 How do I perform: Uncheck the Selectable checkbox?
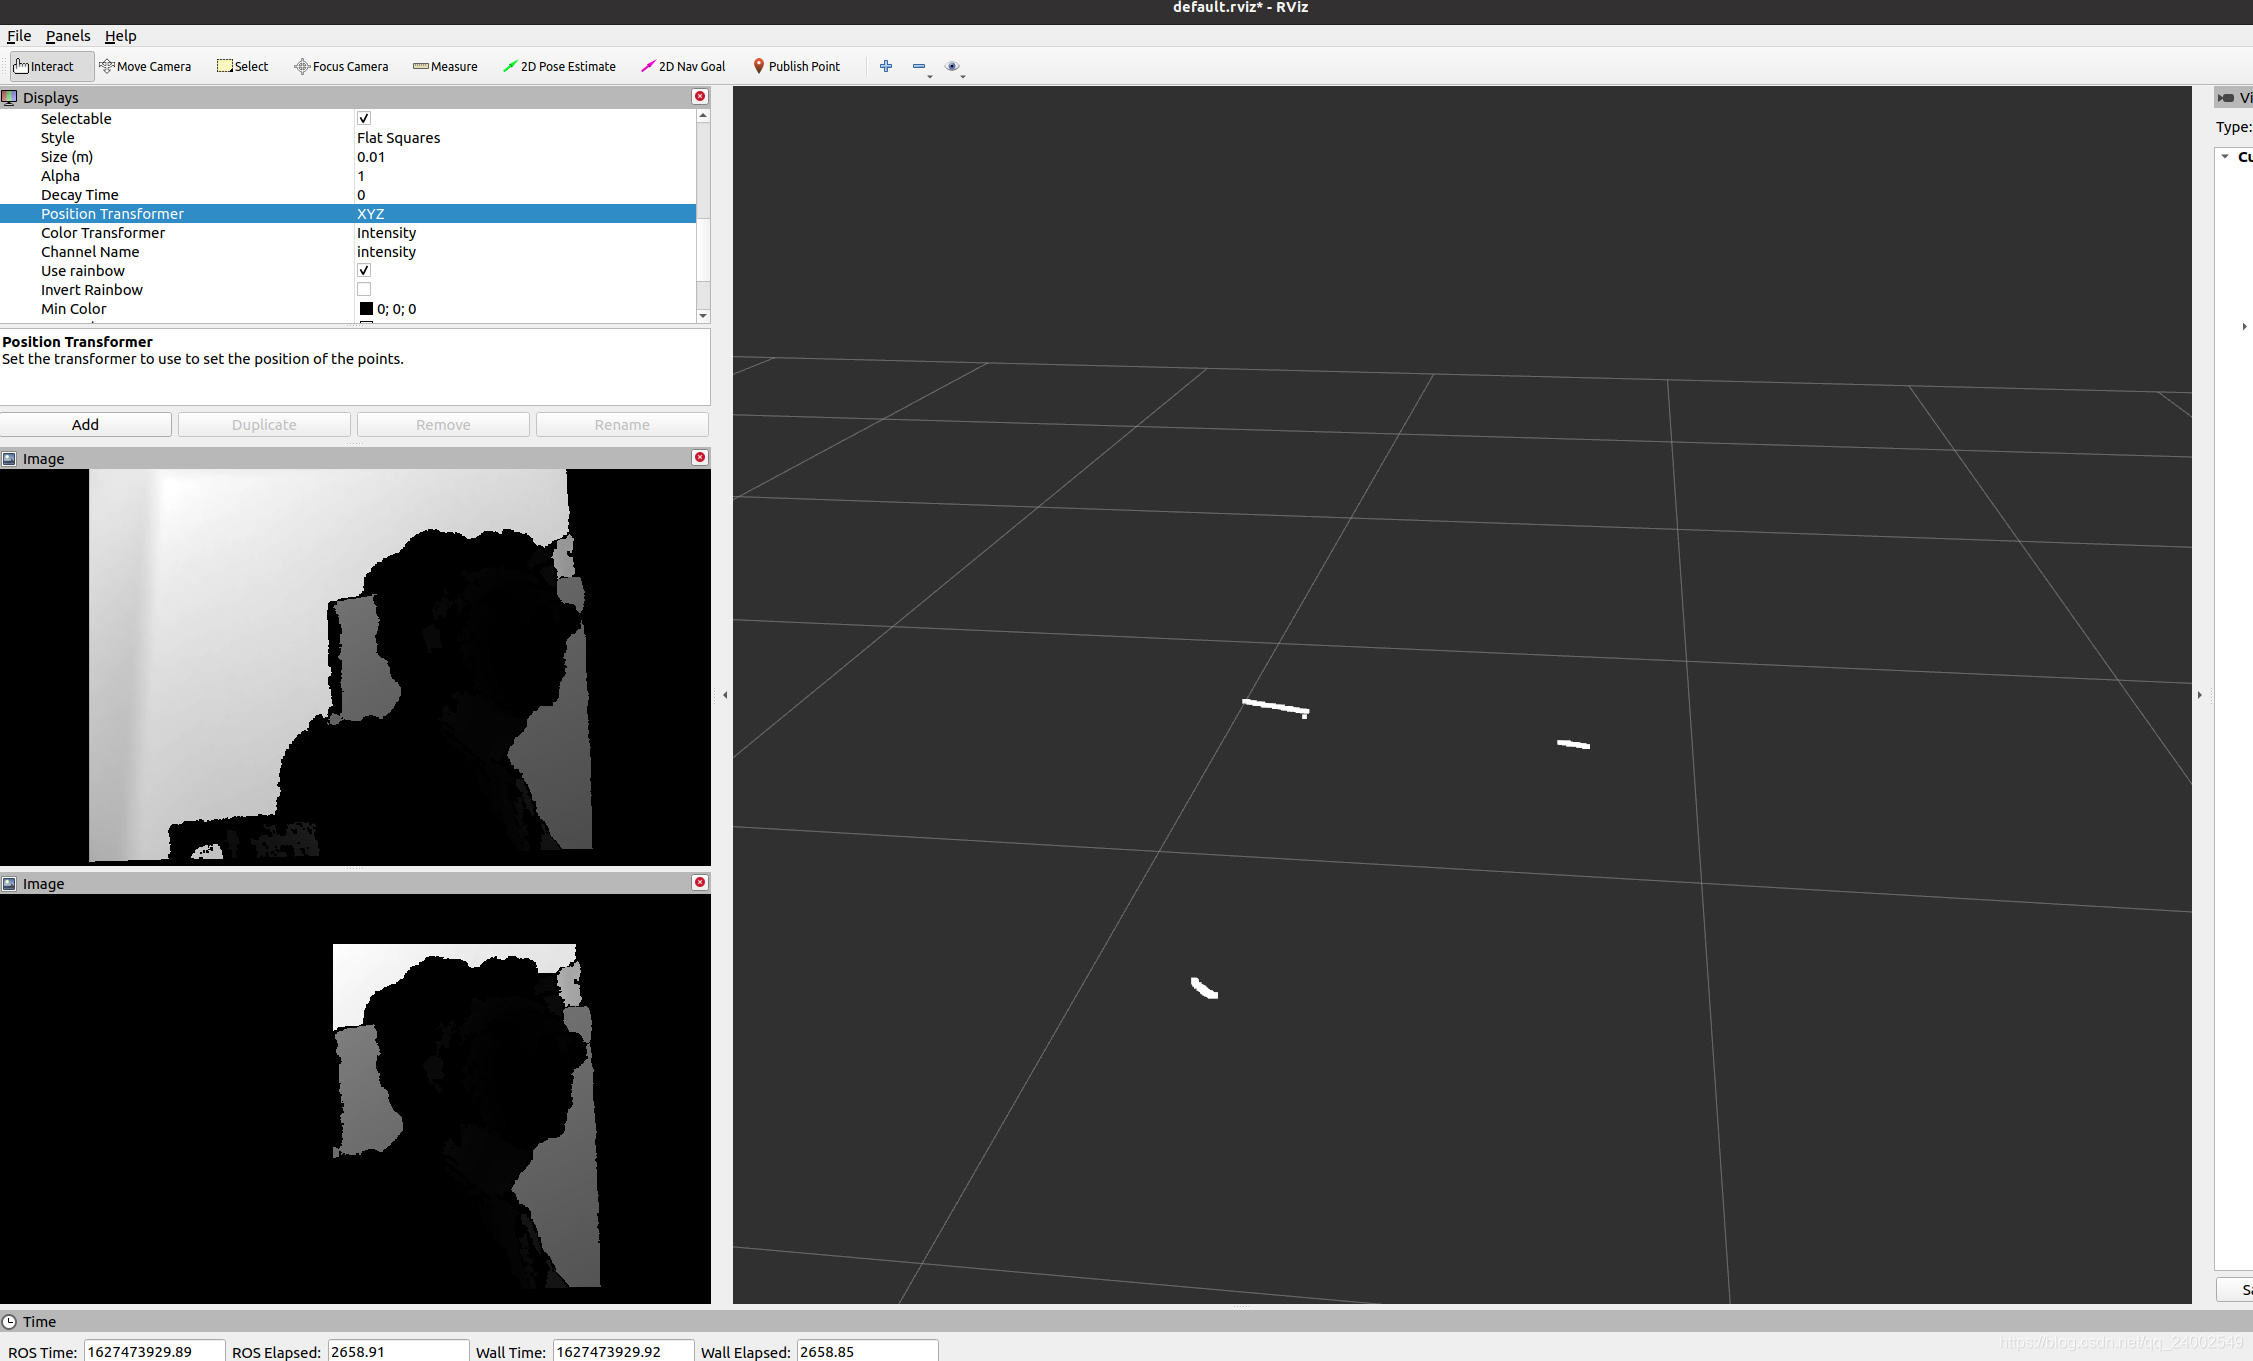(364, 119)
